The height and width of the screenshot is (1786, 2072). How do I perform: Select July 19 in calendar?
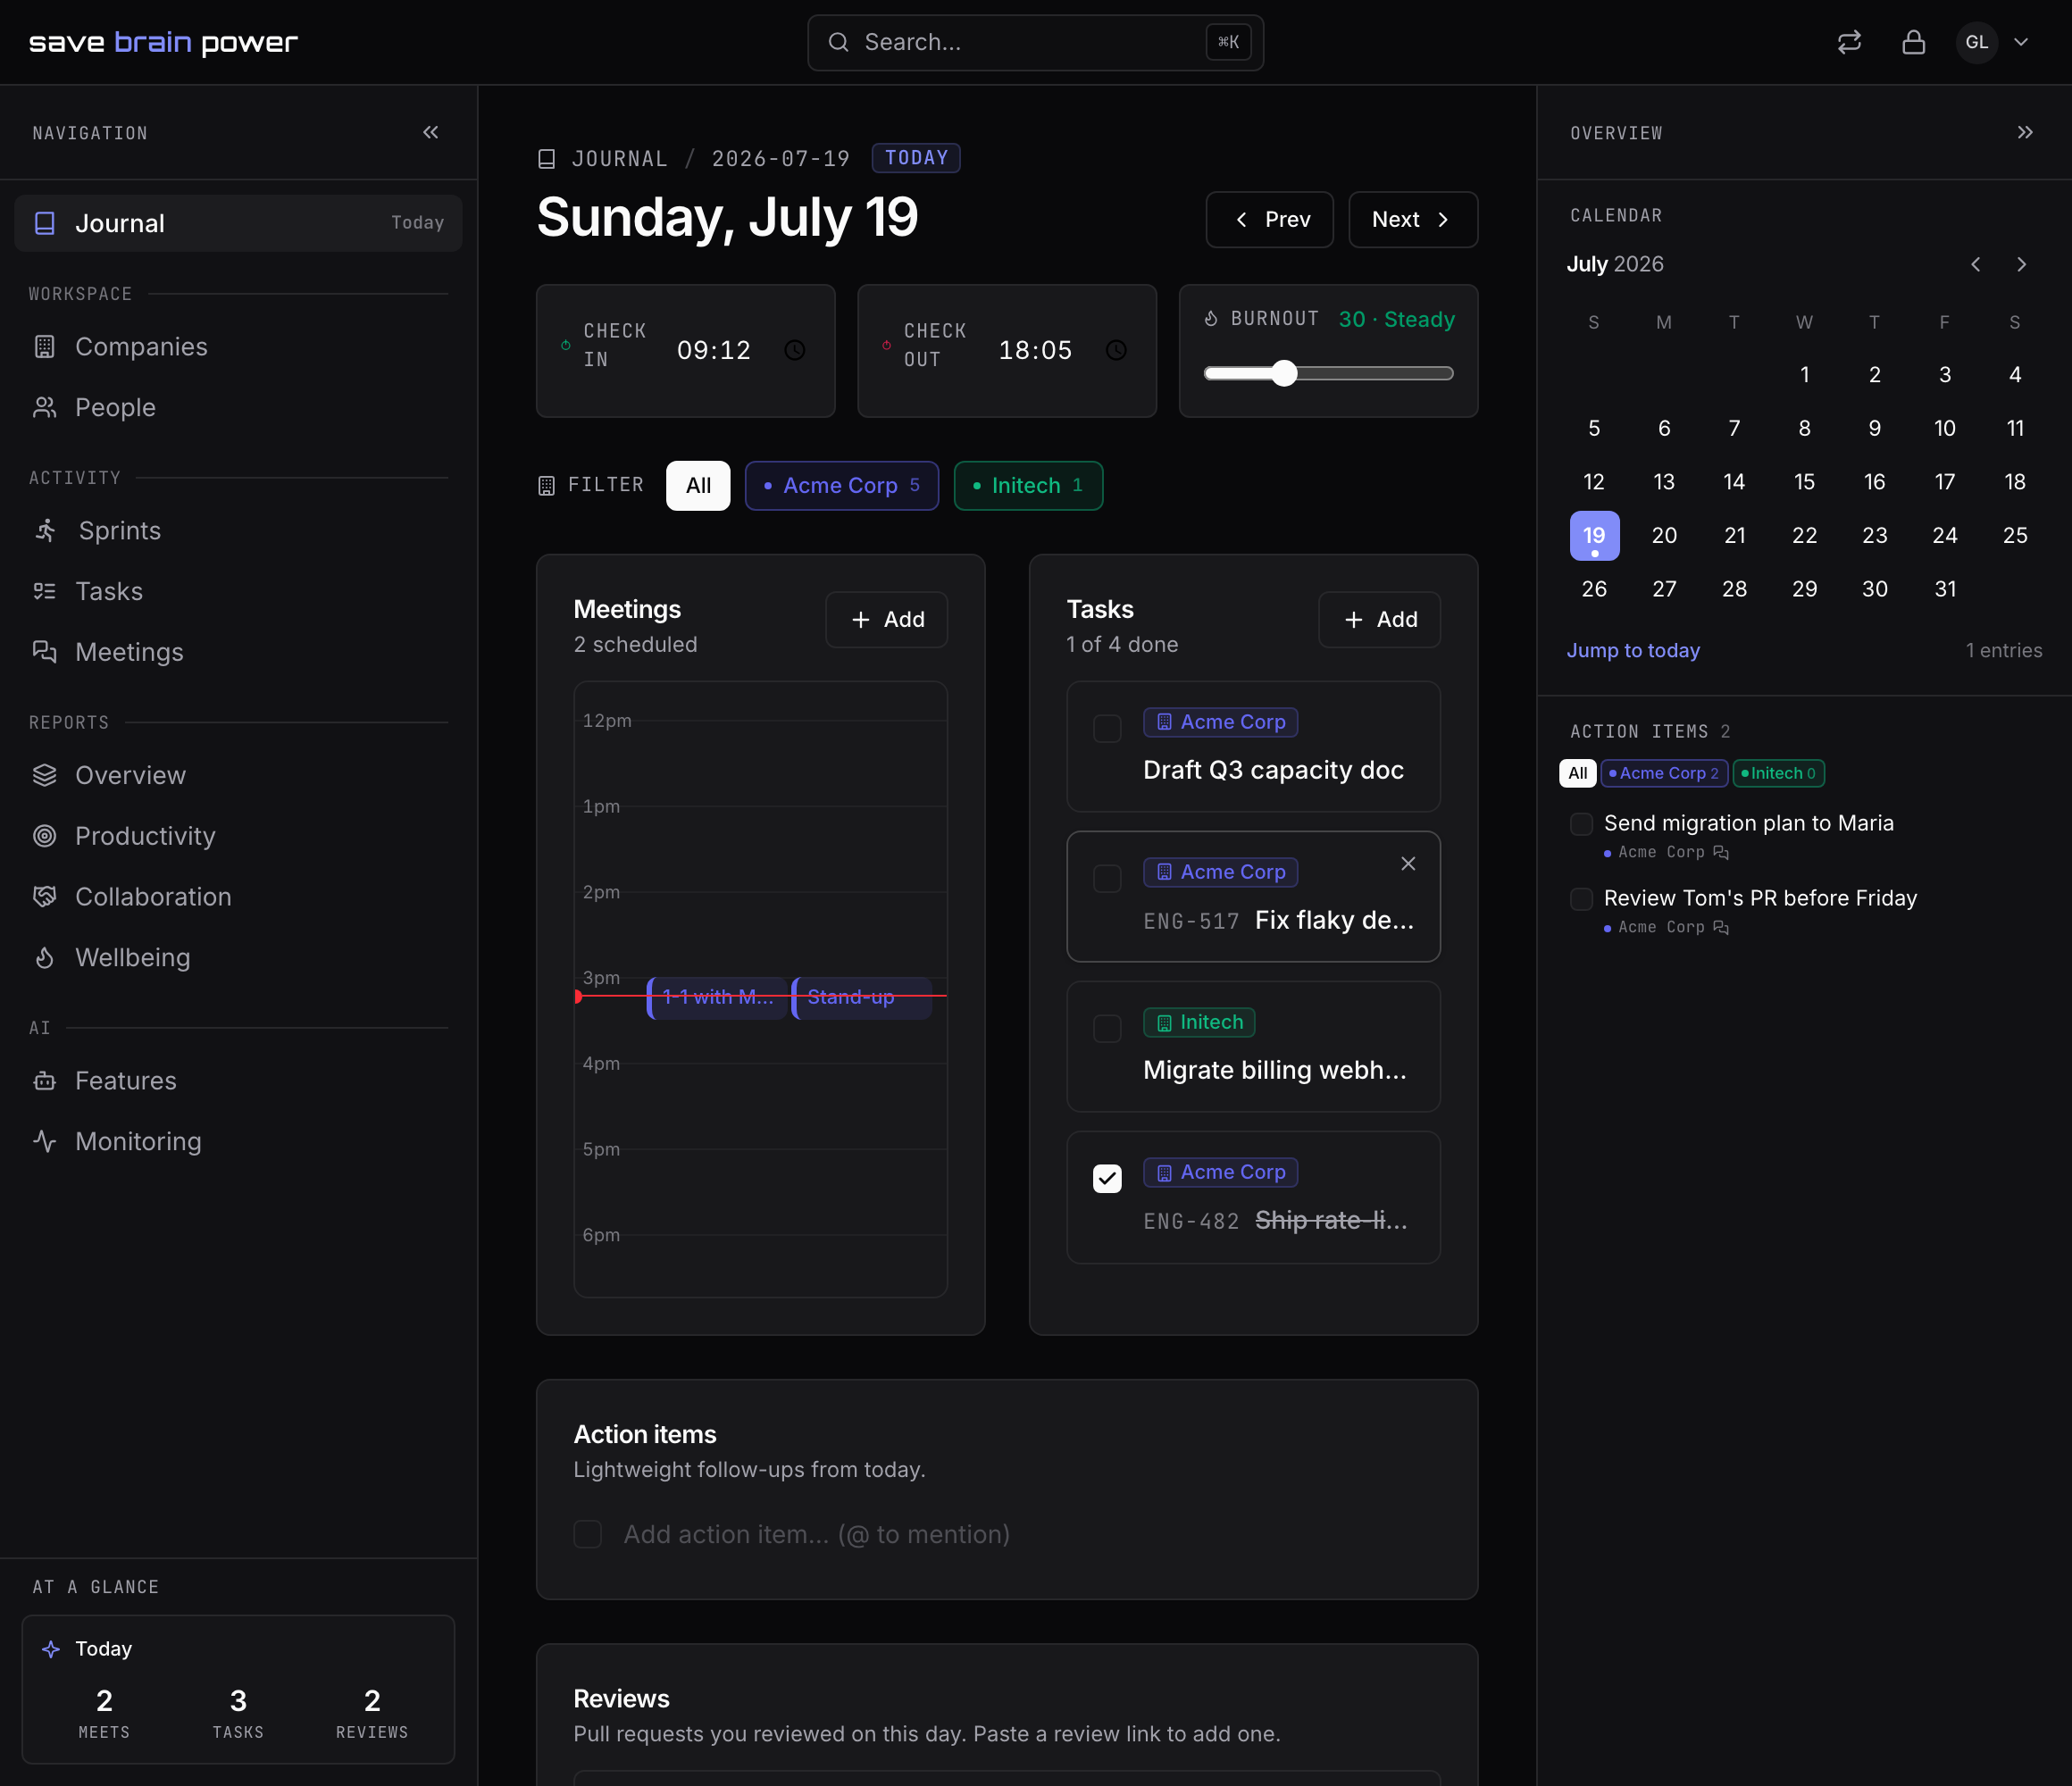coord(1594,535)
